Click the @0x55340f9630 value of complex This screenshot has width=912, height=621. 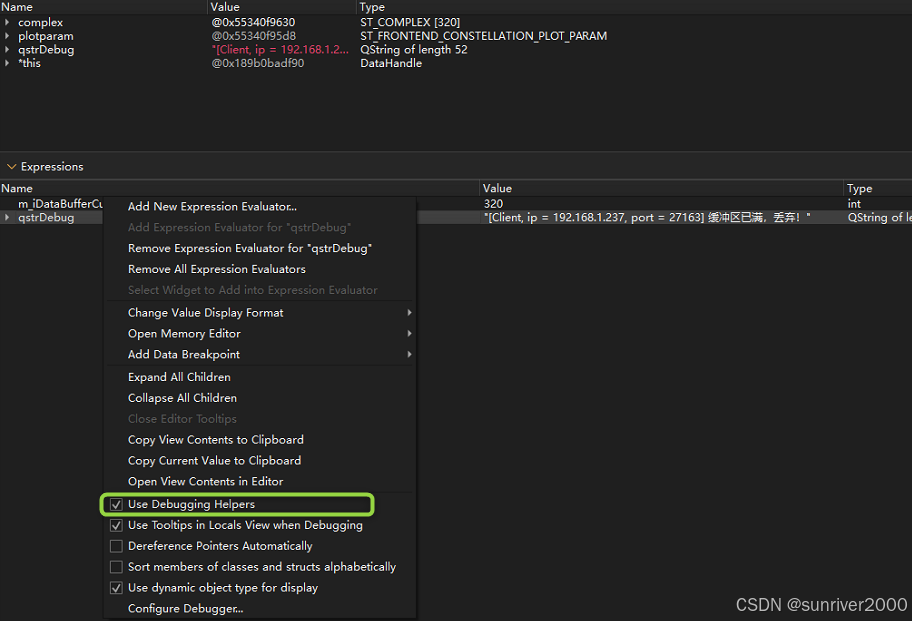[253, 22]
